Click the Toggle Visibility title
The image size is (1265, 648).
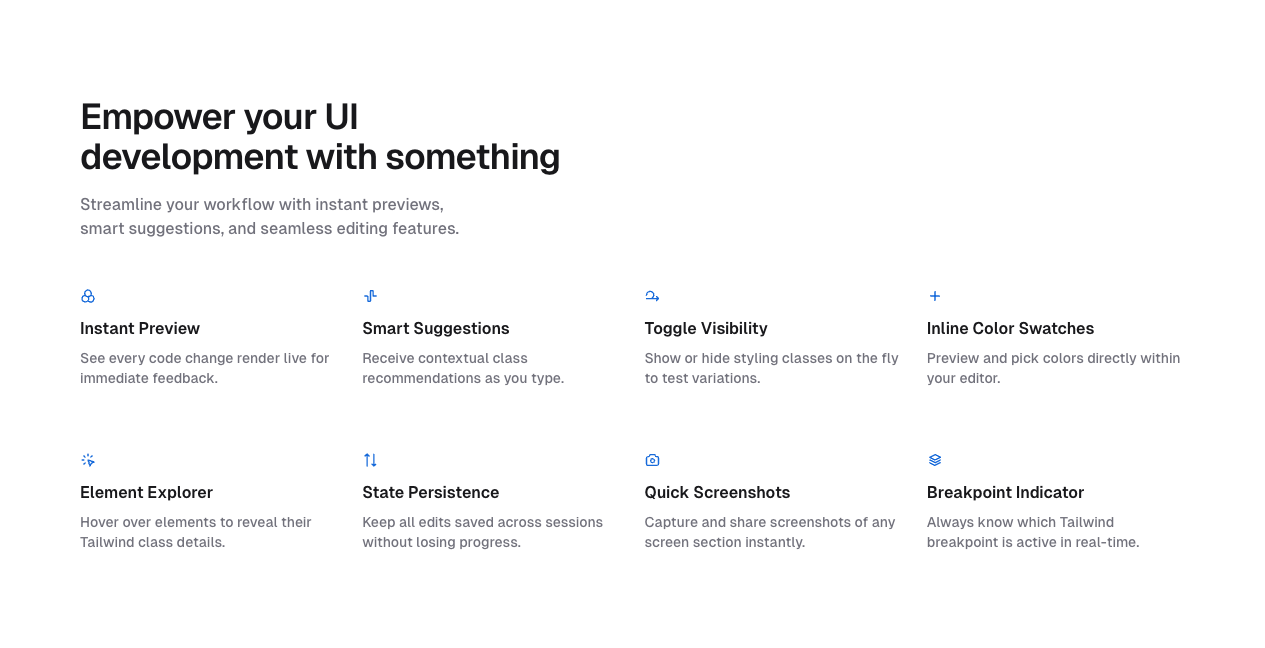pyautogui.click(x=706, y=328)
